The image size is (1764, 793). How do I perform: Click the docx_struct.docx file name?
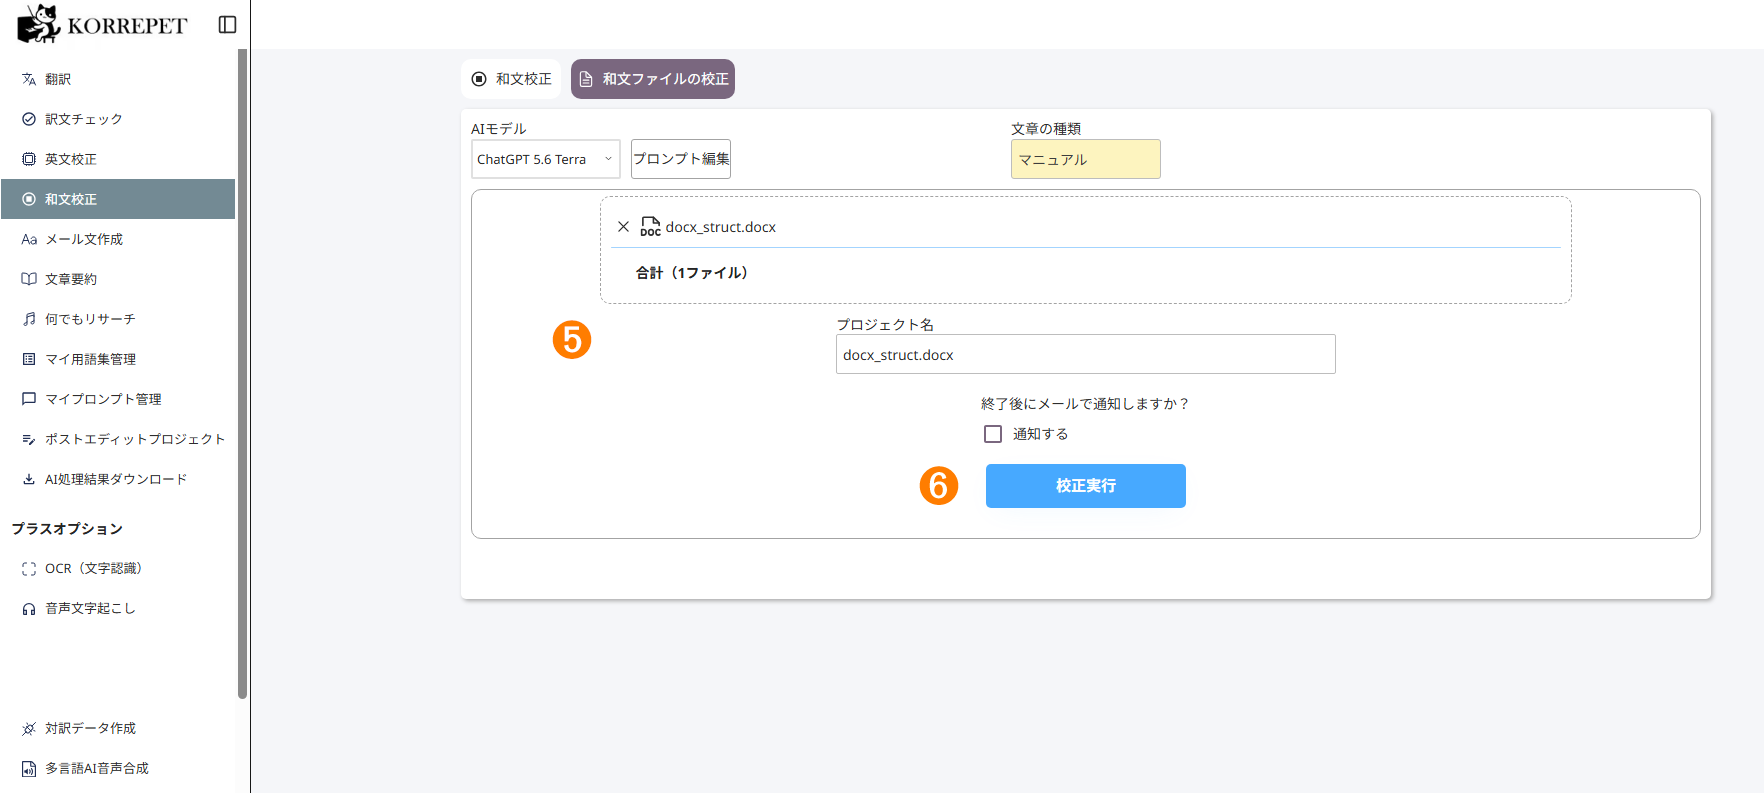point(721,227)
